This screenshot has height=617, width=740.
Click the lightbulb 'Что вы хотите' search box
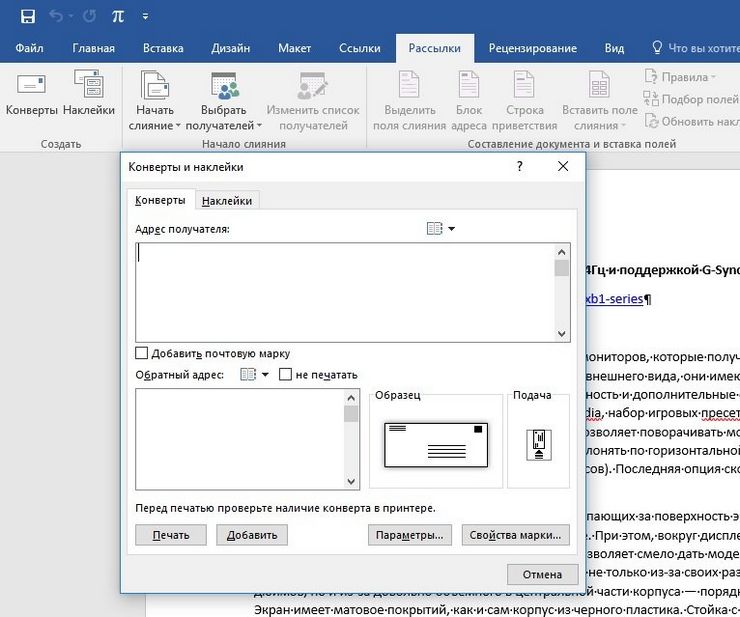click(695, 48)
